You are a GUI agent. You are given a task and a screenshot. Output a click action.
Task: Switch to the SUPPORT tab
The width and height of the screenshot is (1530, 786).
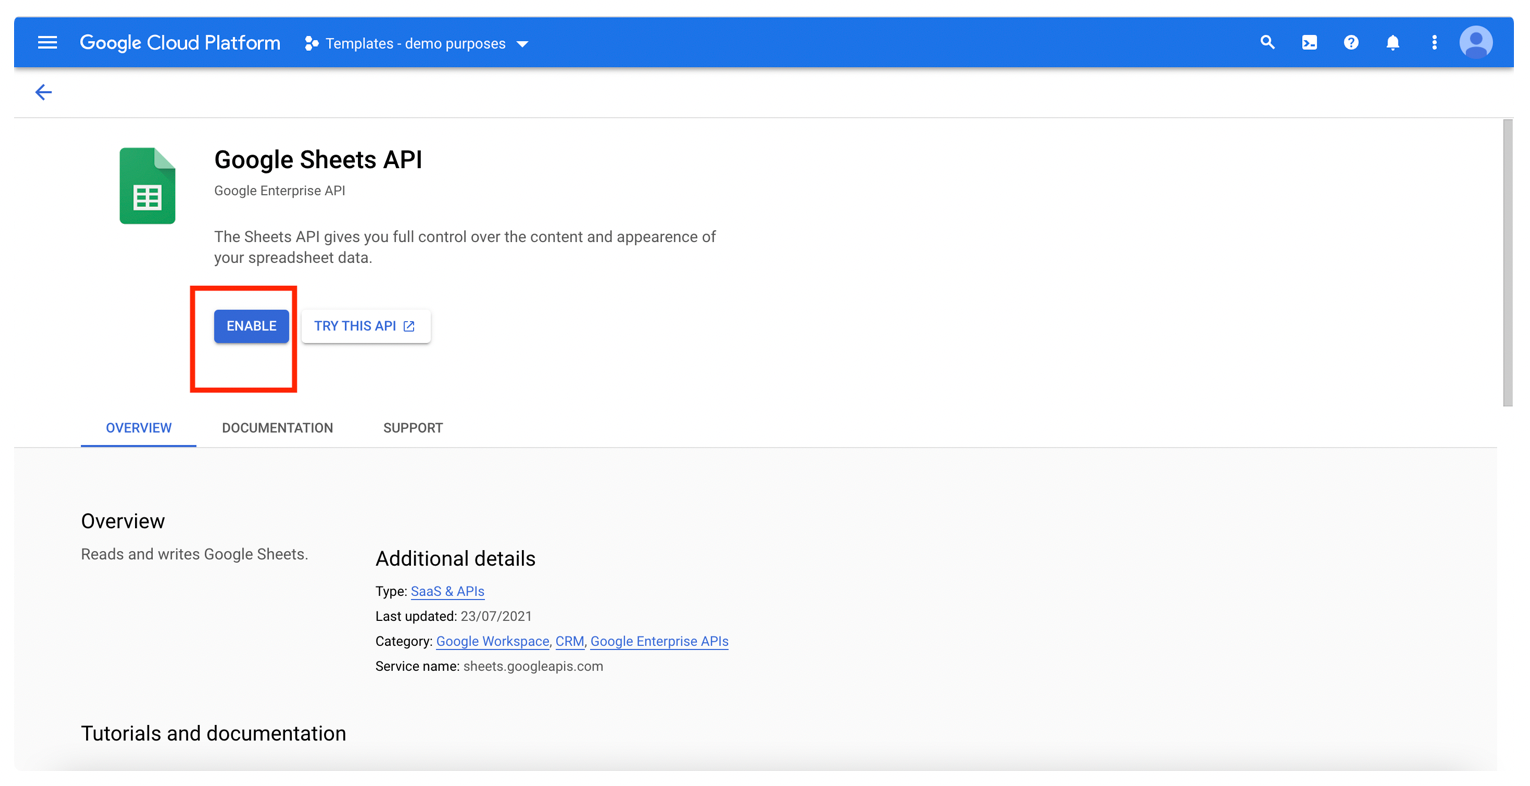[413, 428]
